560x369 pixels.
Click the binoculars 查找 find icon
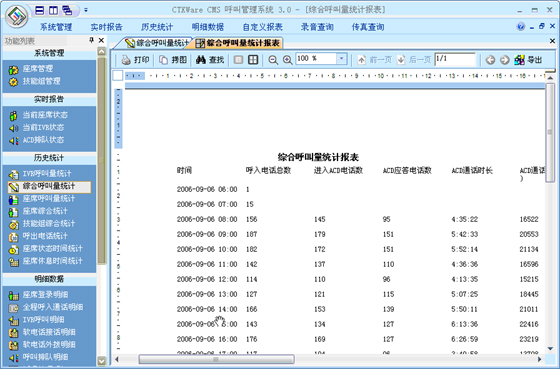(201, 60)
